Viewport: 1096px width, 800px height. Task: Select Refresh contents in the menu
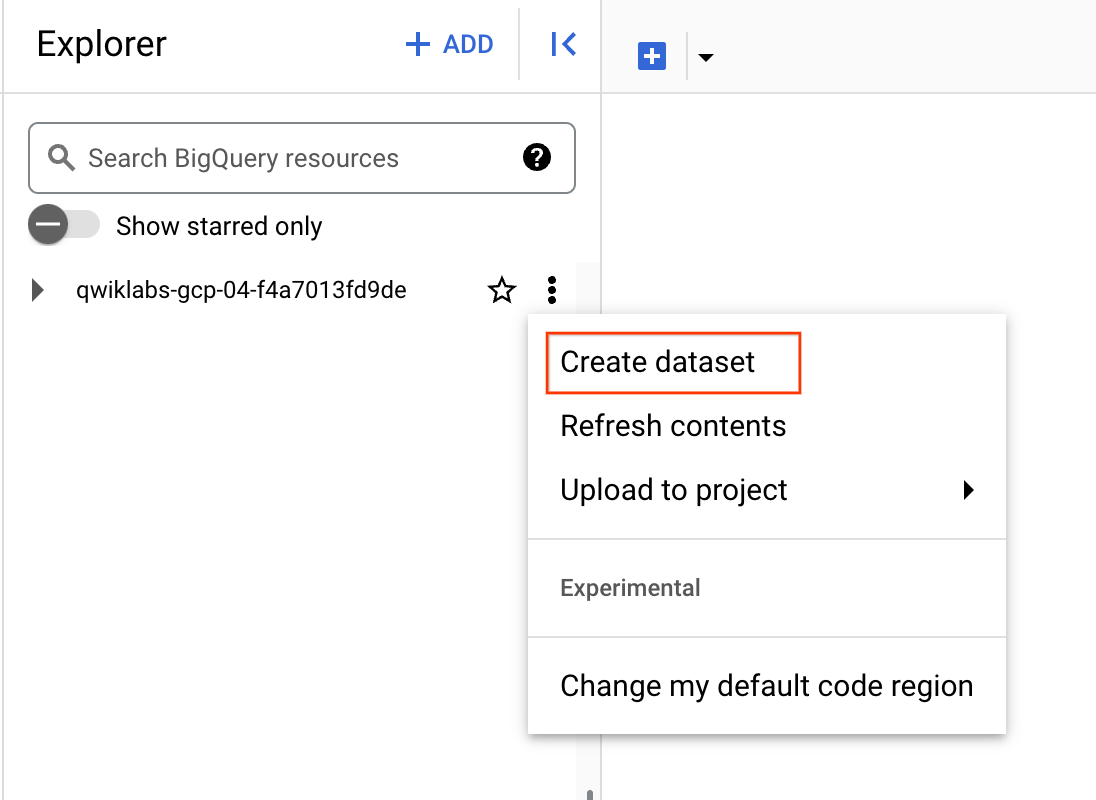click(x=767, y=426)
